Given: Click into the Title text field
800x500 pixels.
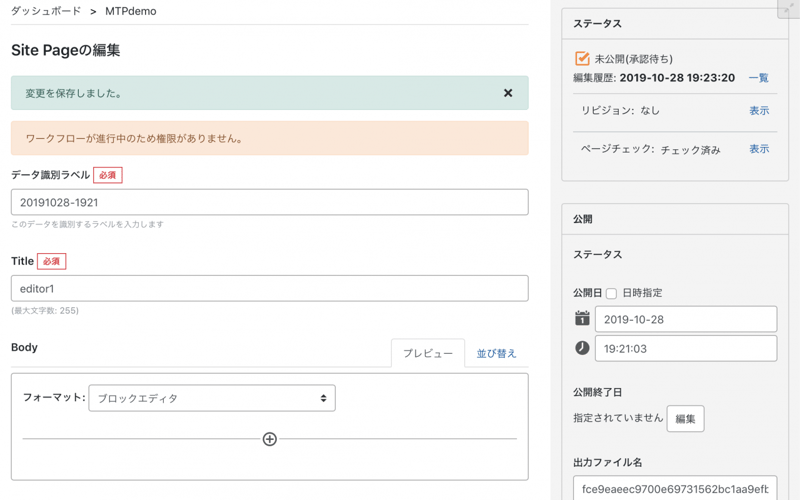Looking at the screenshot, I should click(x=269, y=288).
